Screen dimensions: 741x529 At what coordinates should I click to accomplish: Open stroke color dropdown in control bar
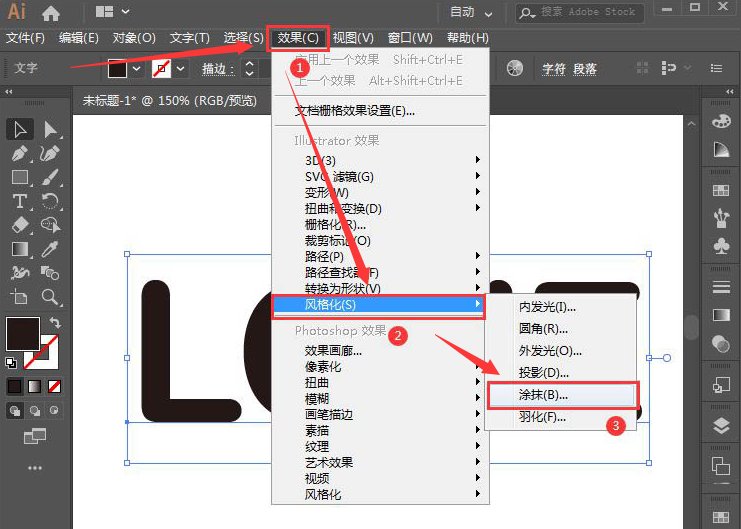point(181,69)
